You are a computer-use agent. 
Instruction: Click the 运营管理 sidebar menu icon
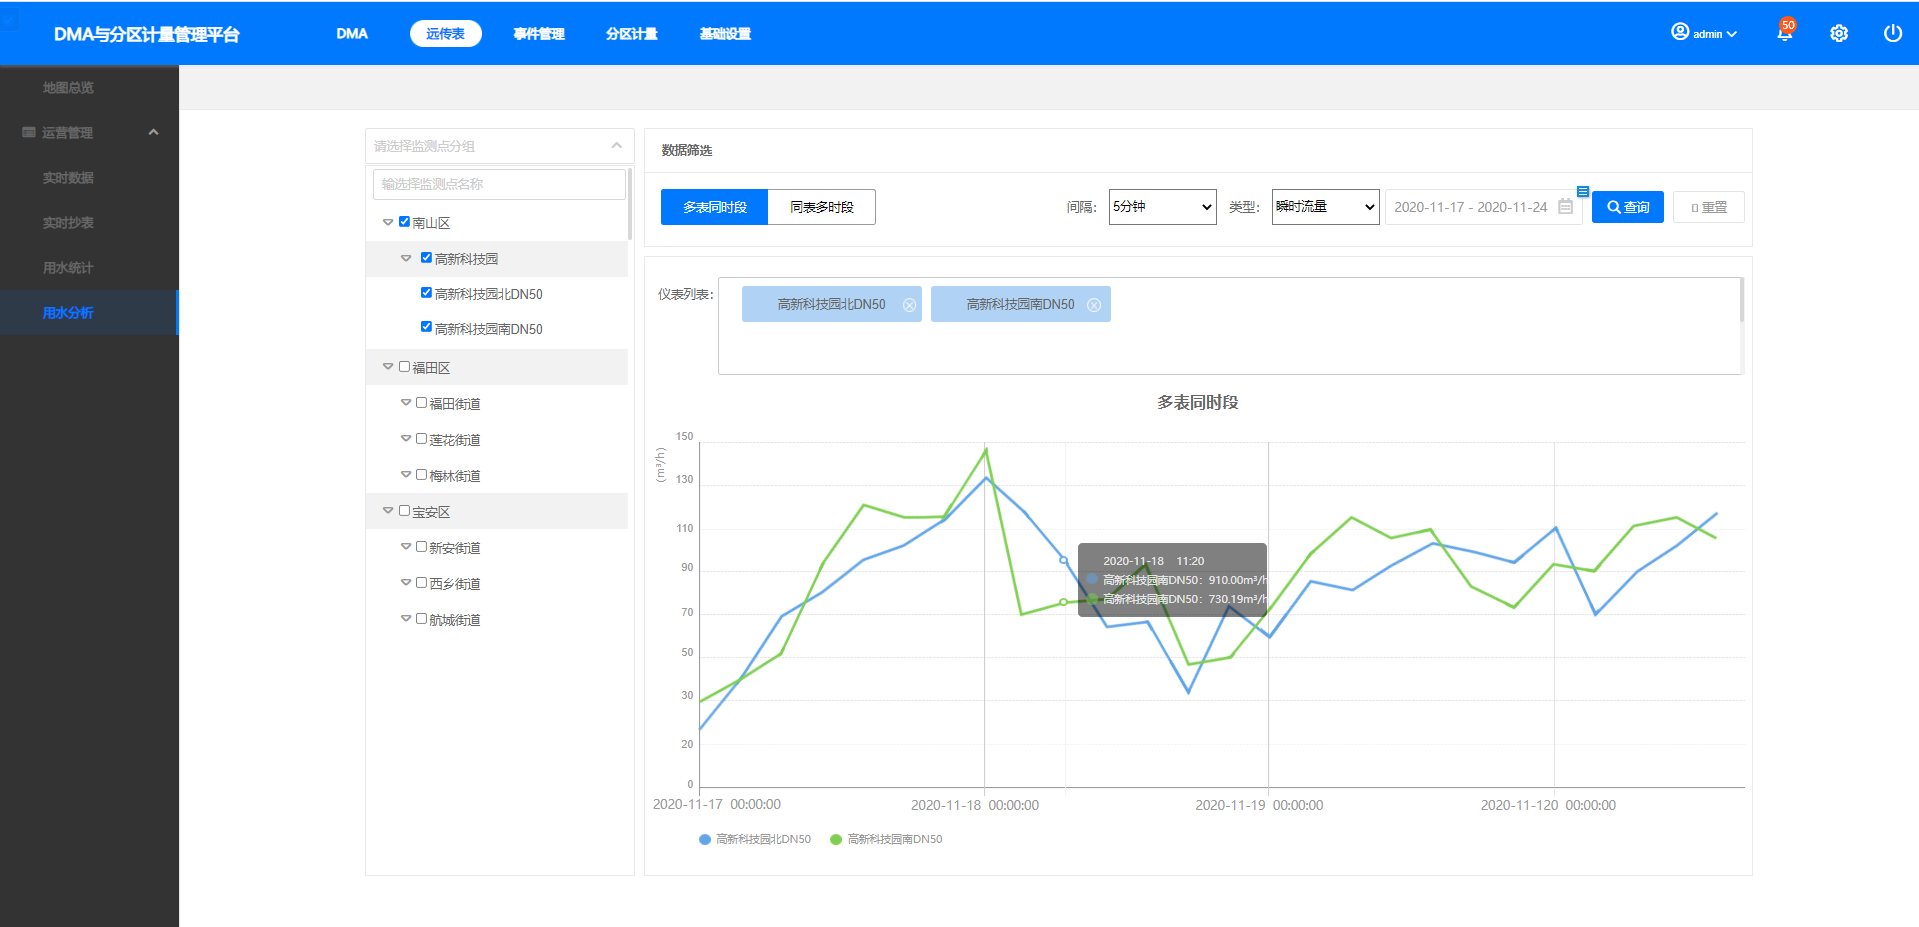pyautogui.click(x=29, y=132)
